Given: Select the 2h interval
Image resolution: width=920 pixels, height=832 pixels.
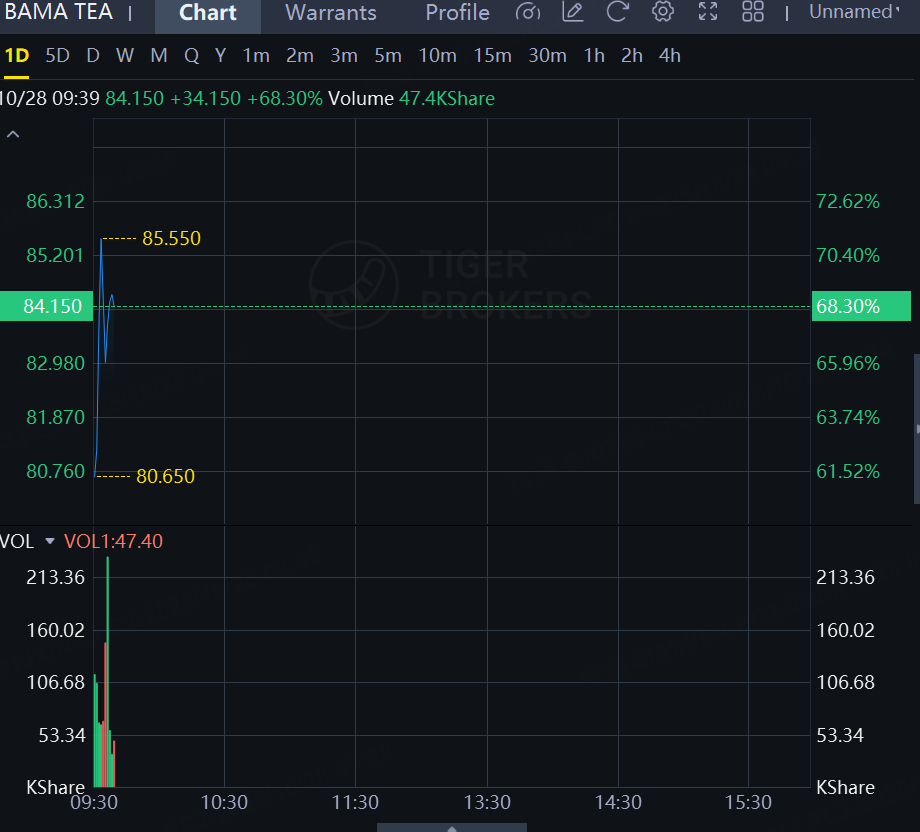Looking at the screenshot, I should click(631, 56).
